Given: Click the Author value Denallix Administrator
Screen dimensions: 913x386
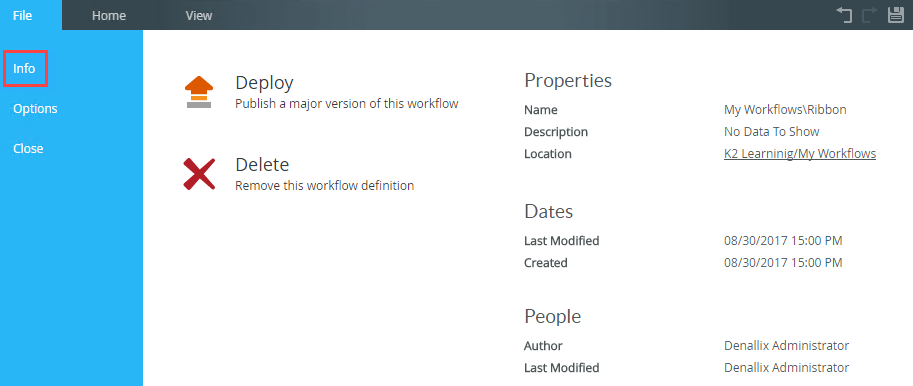Looking at the screenshot, I should pos(786,346).
